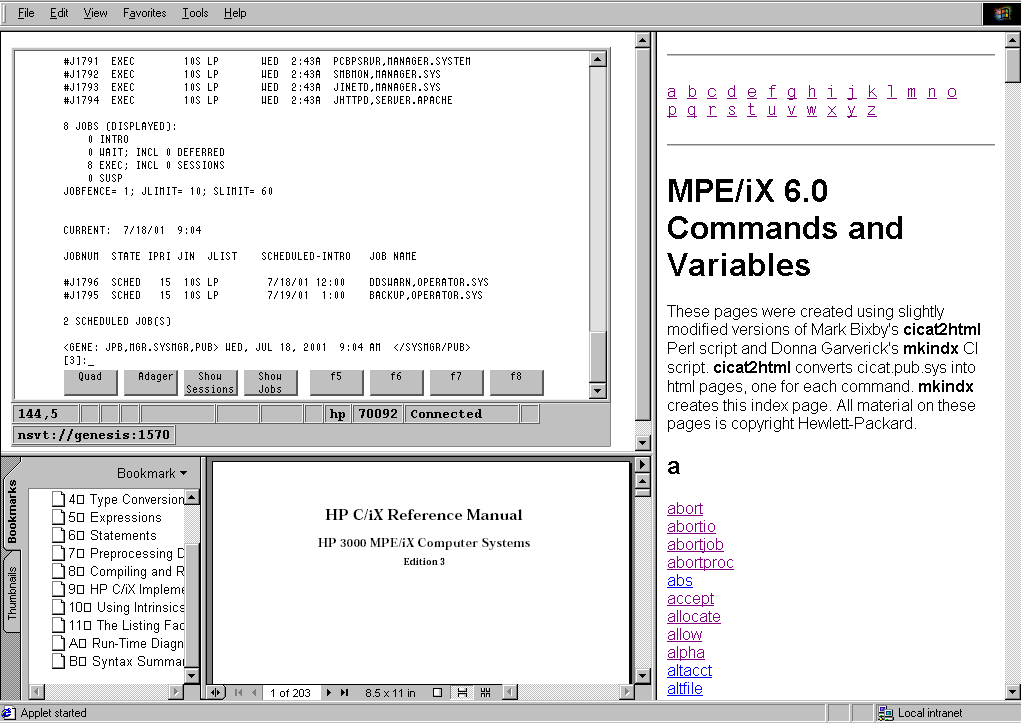Image resolution: width=1021 pixels, height=723 pixels.
Task: Click the terminal vertical scrollbar thumb
Action: tap(598, 356)
